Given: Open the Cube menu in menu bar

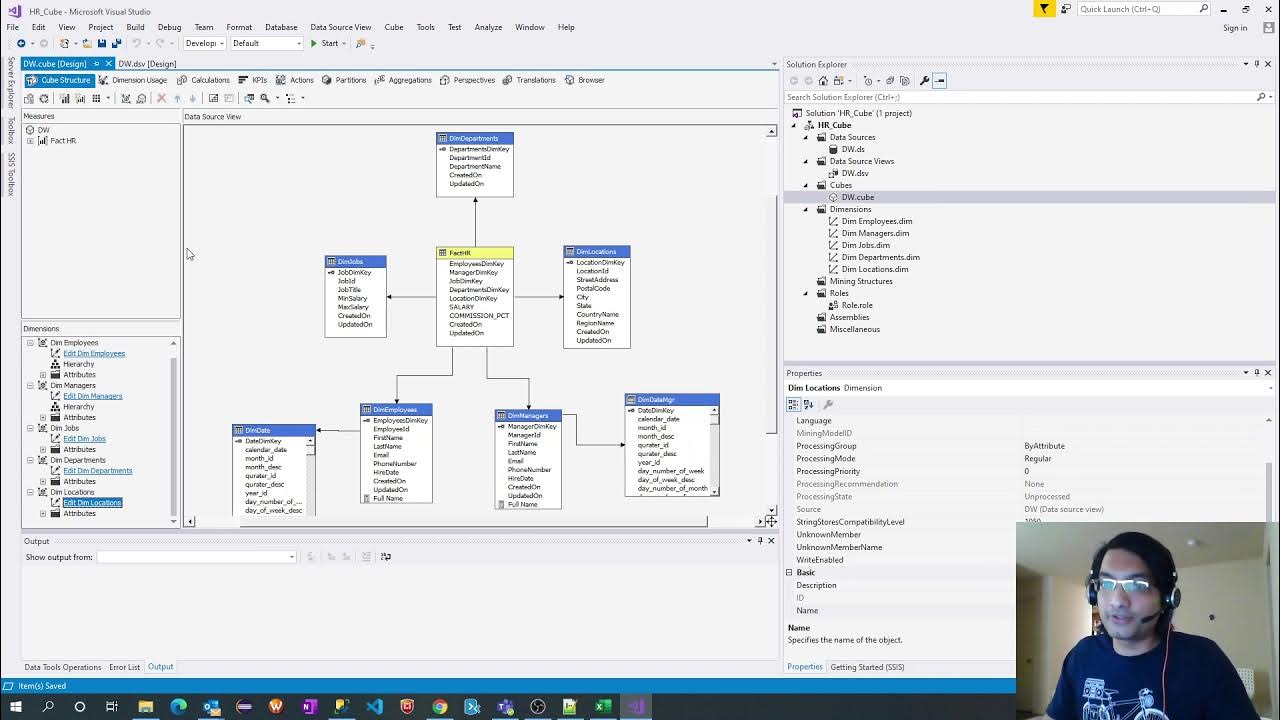Looking at the screenshot, I should coord(394,27).
